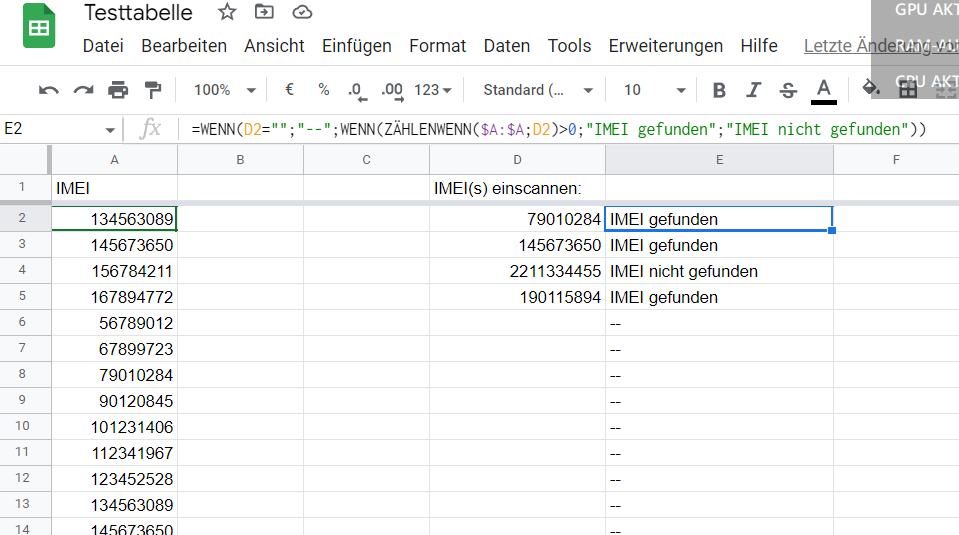This screenshot has height=535, width=959.
Task: Select the paint format roller icon
Action: click(152, 90)
